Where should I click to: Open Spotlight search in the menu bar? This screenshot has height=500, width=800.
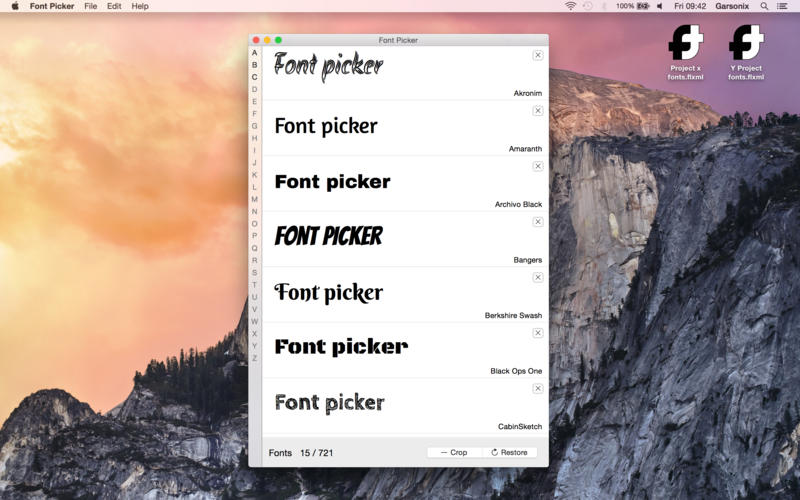(764, 6)
